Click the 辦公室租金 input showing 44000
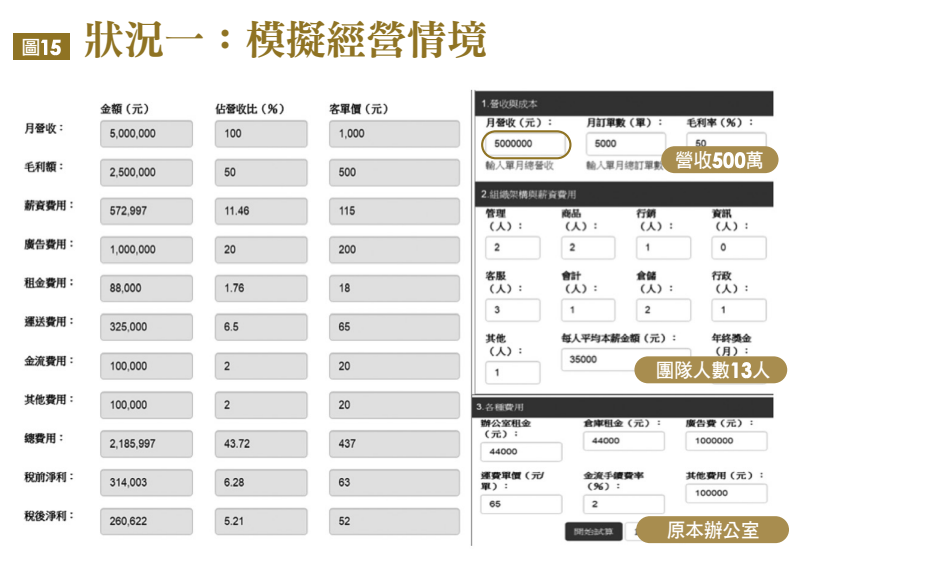The height and width of the screenshot is (582, 925). (521, 452)
